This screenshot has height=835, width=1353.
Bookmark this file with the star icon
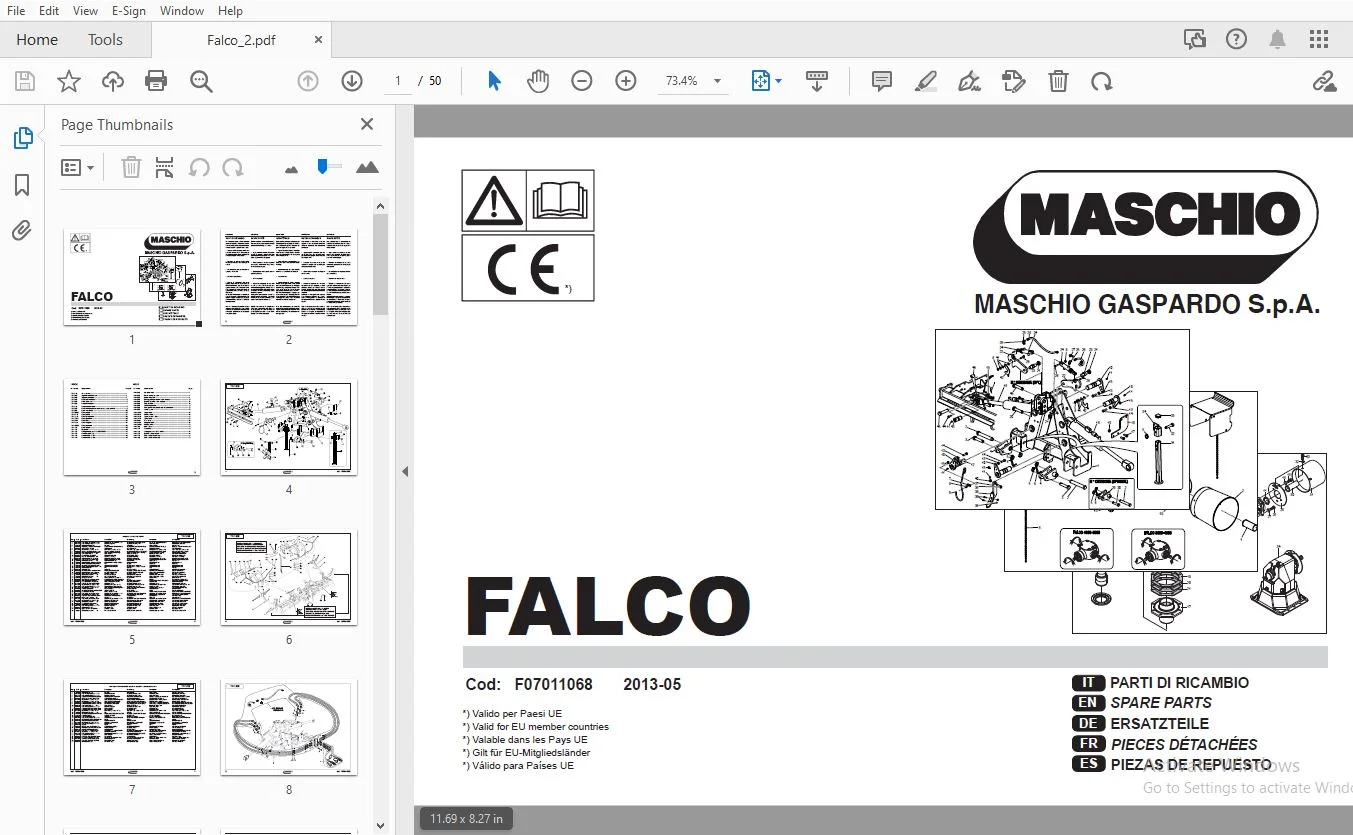tap(69, 81)
